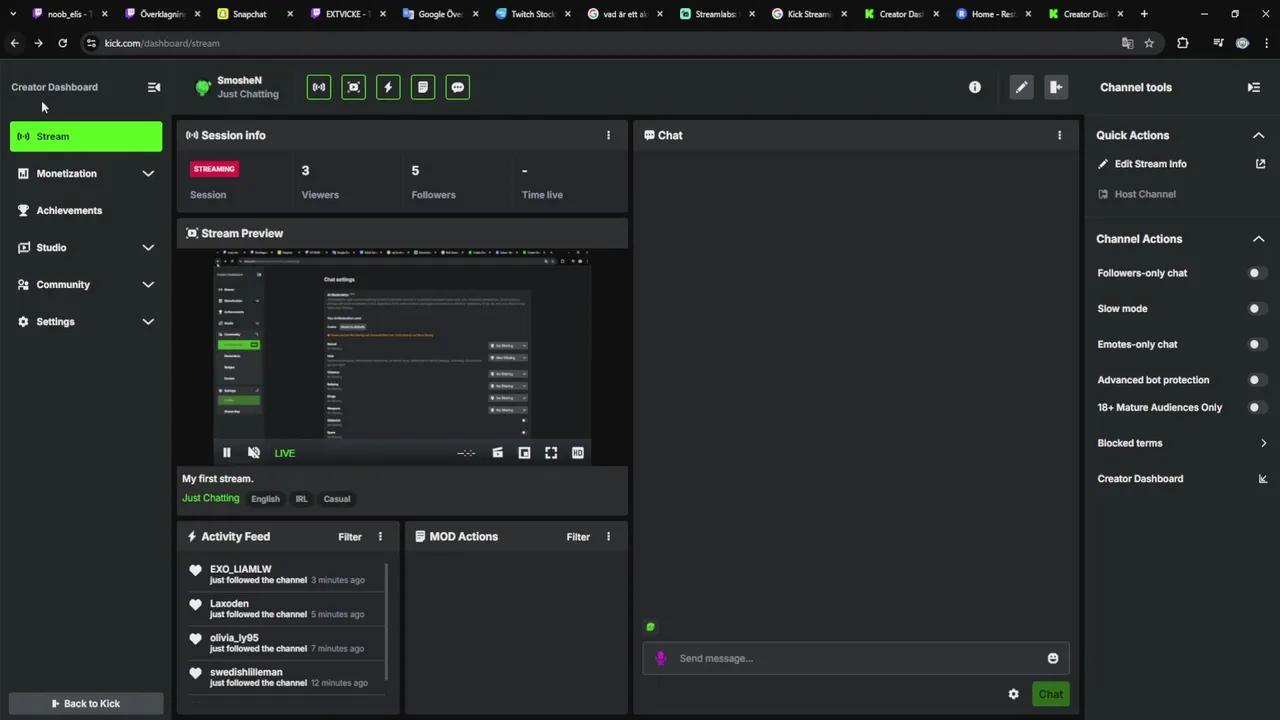Go back in browser history

pos(14,43)
